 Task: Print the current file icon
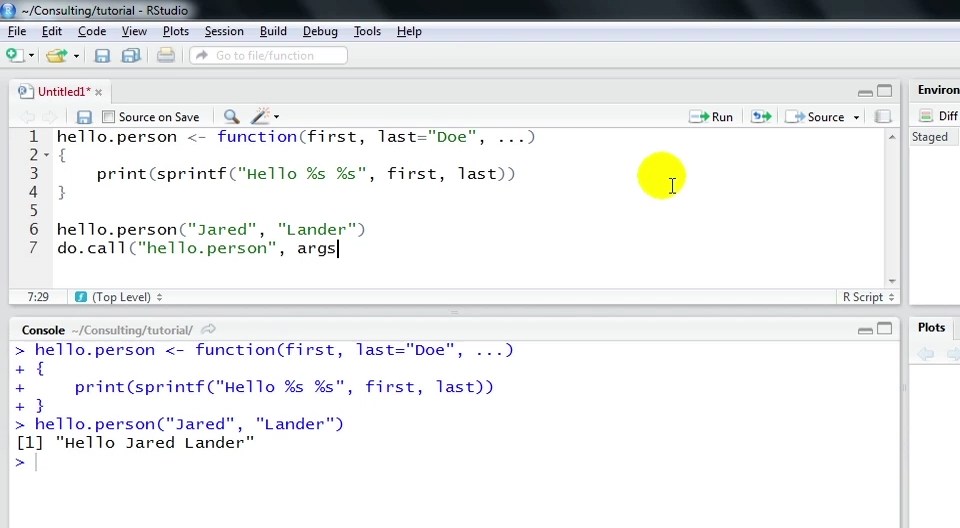pos(165,56)
